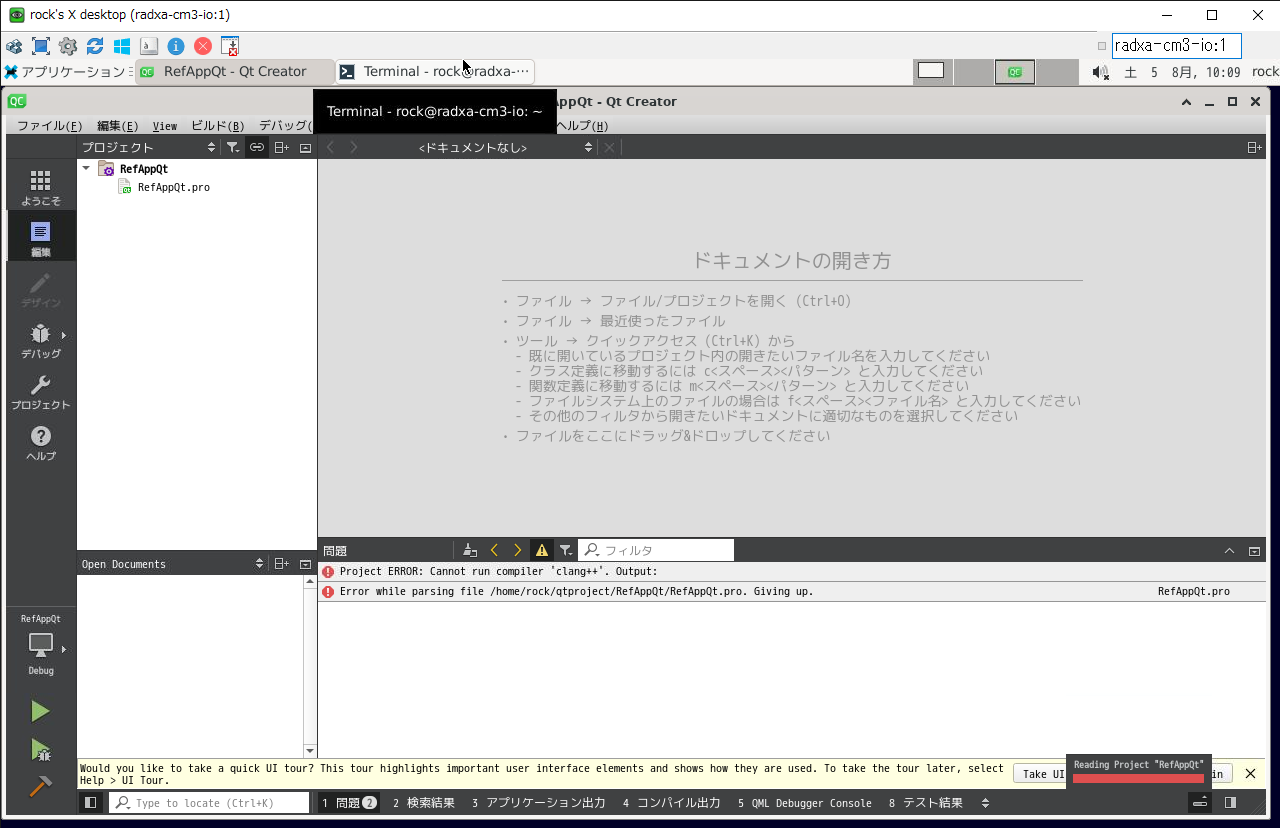Open the Welcome (ようこそ) mode
Viewport: 1280px width, 828px height.
(x=40, y=186)
